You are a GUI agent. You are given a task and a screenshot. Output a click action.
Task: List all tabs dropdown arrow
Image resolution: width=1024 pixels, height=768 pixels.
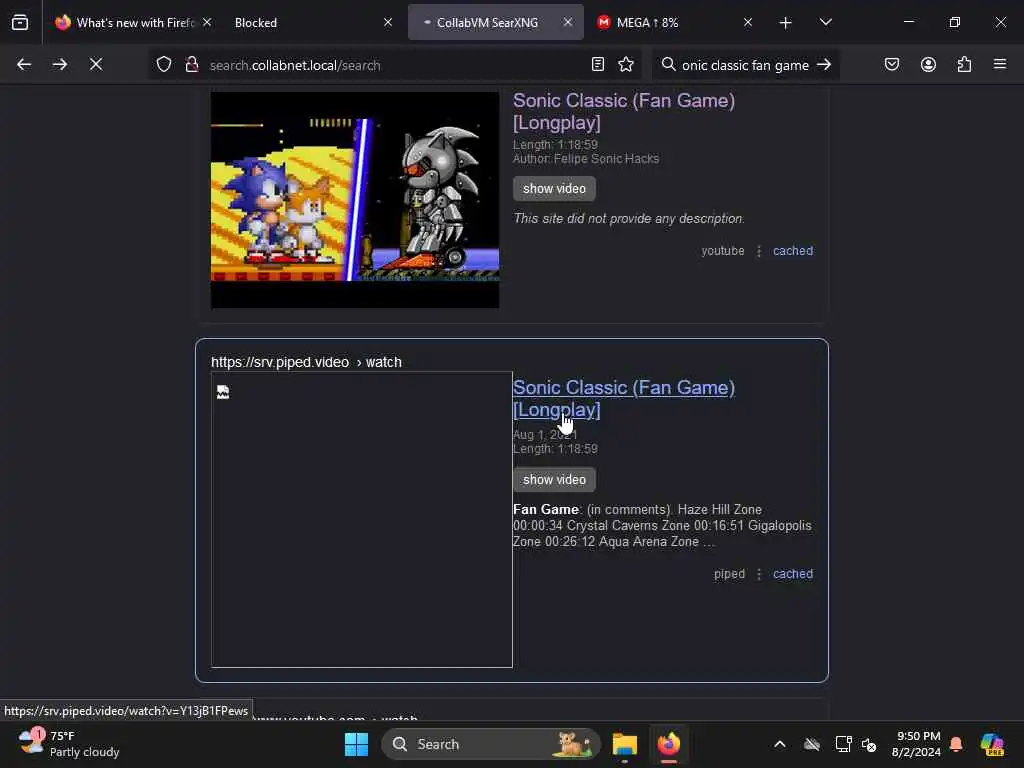pyautogui.click(x=825, y=23)
